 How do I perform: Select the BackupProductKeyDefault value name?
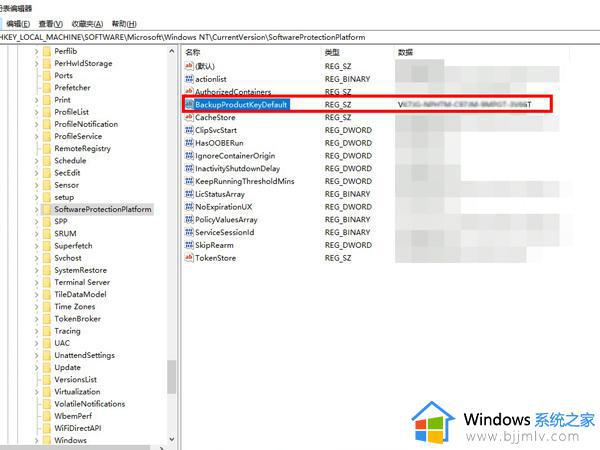[x=241, y=104]
